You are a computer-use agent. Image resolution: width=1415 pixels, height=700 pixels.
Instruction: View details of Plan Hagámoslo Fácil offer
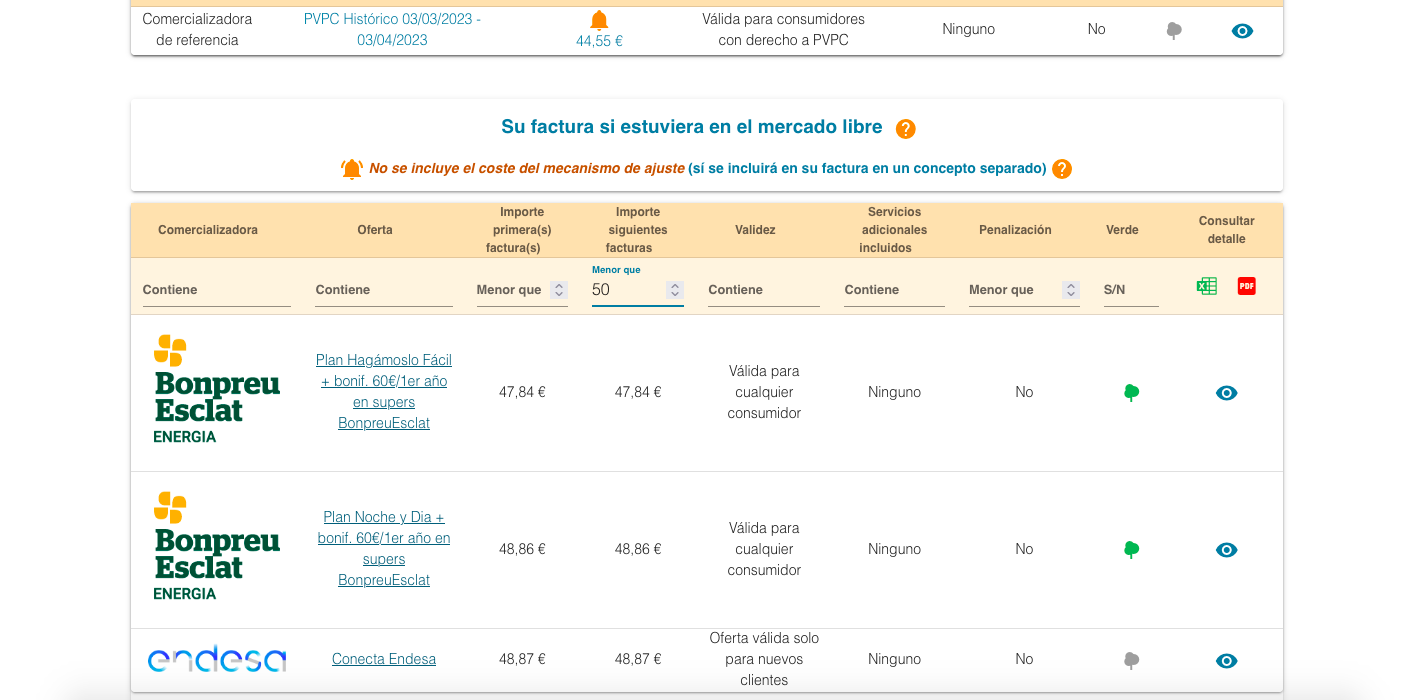[1227, 393]
